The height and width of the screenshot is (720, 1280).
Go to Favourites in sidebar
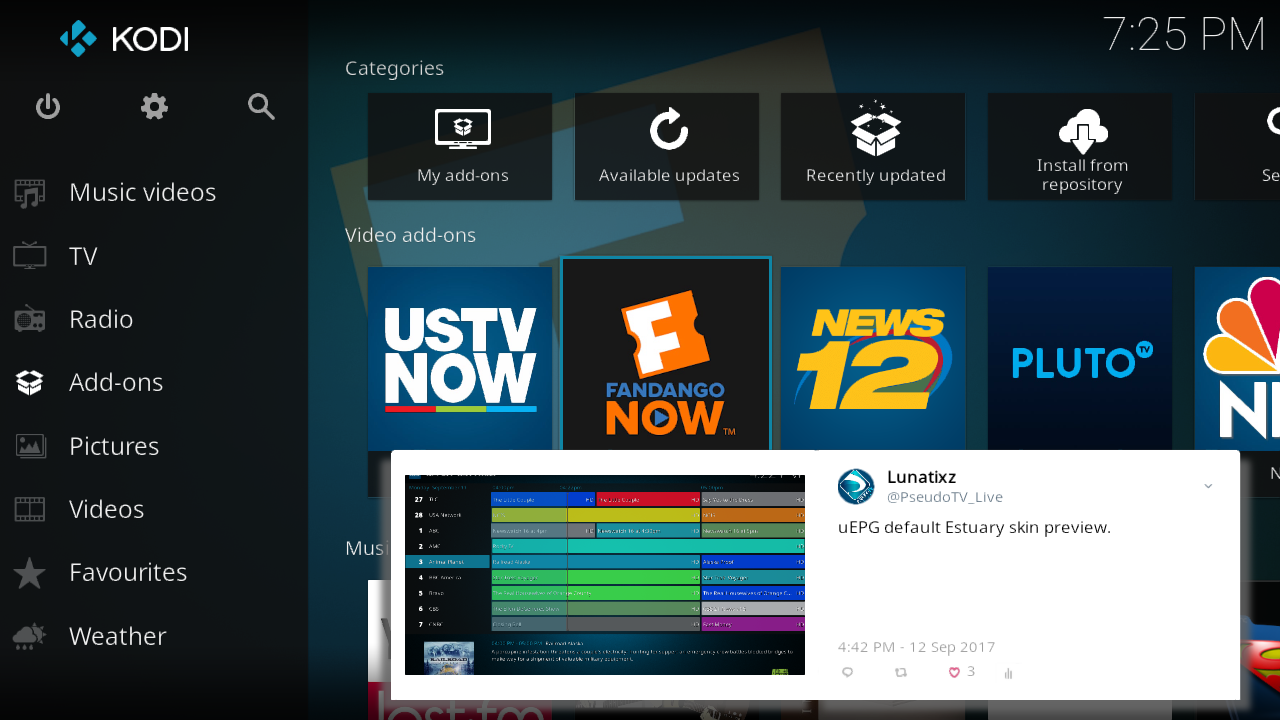(128, 572)
